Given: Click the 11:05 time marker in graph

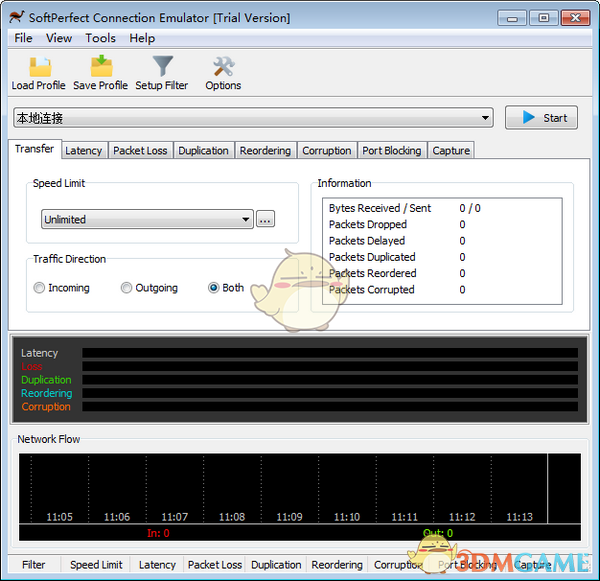Looking at the screenshot, I should 59,517.
